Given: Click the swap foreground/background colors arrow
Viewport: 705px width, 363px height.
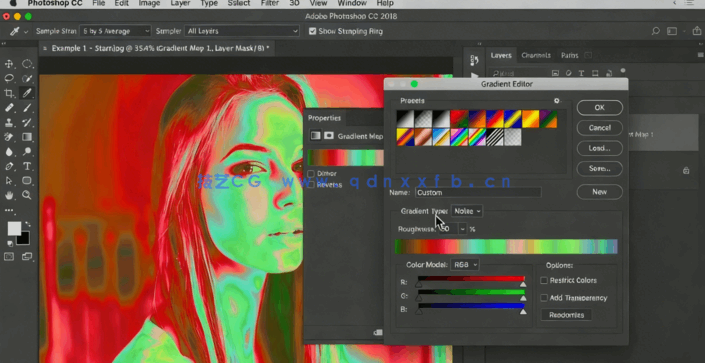Looking at the screenshot, I should pos(28,224).
